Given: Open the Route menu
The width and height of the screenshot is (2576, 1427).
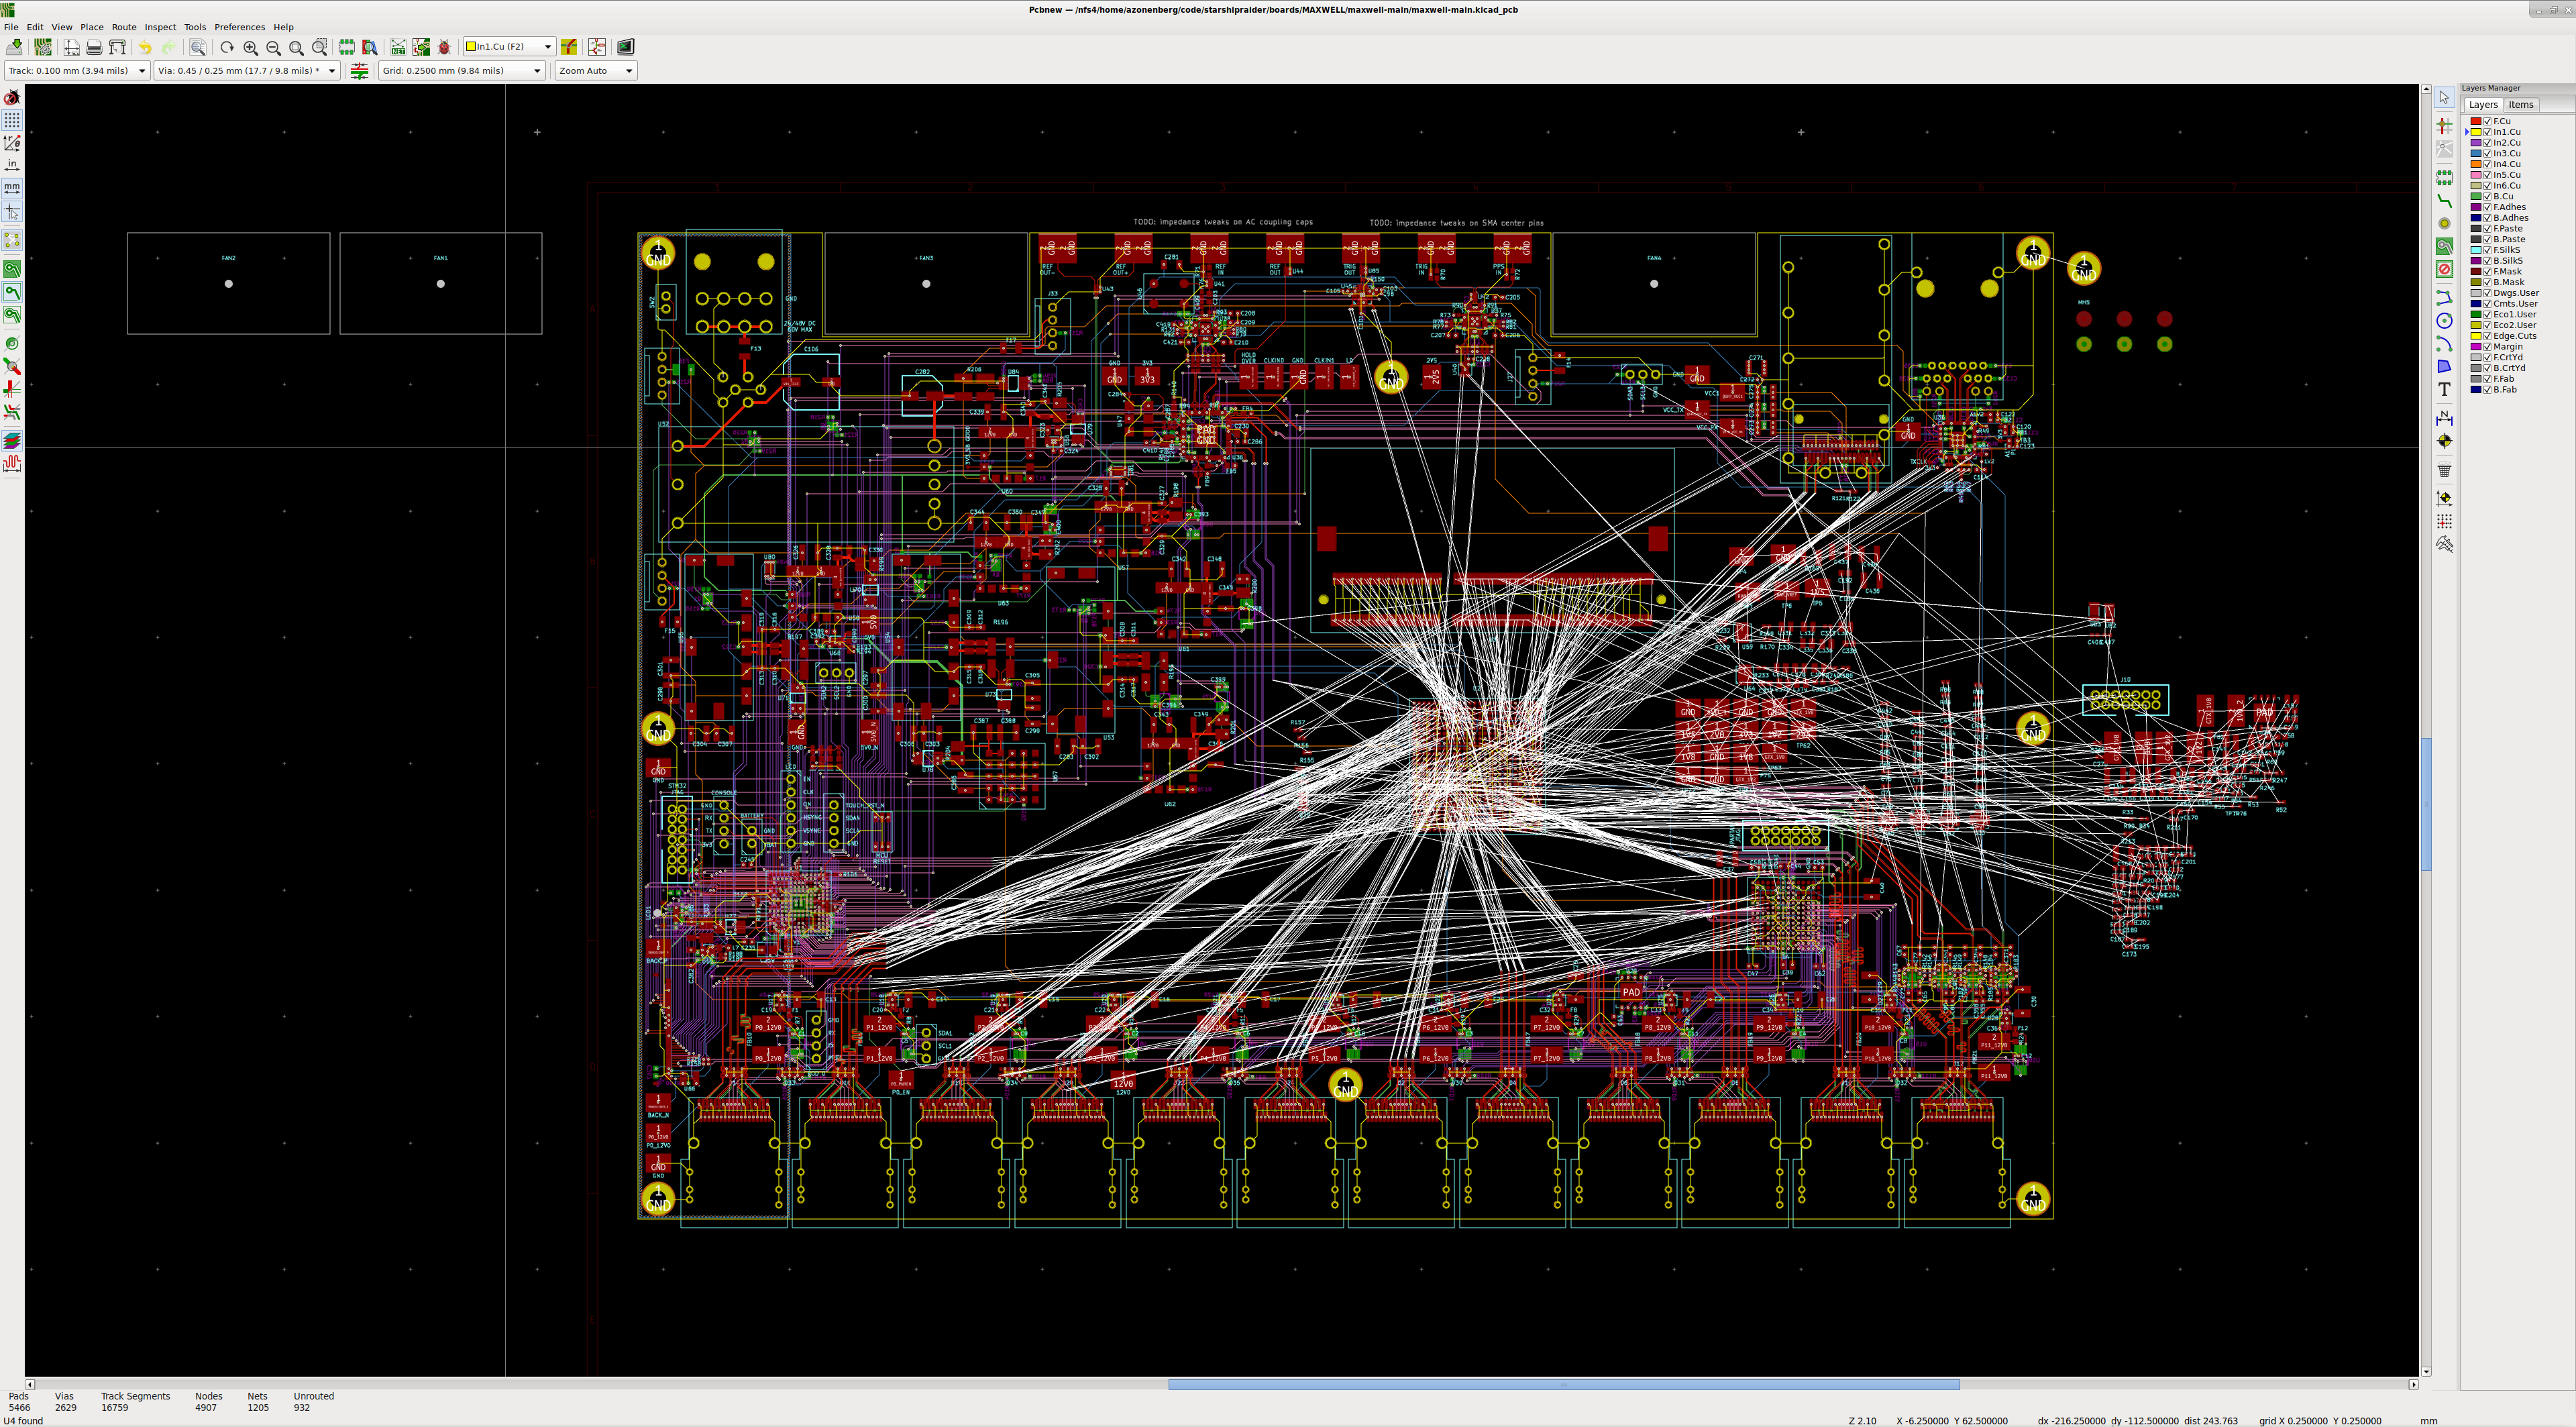Looking at the screenshot, I should point(124,27).
